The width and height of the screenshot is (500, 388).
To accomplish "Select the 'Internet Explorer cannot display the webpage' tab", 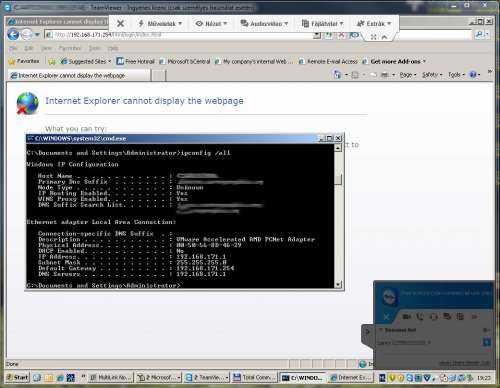I will (79, 76).
